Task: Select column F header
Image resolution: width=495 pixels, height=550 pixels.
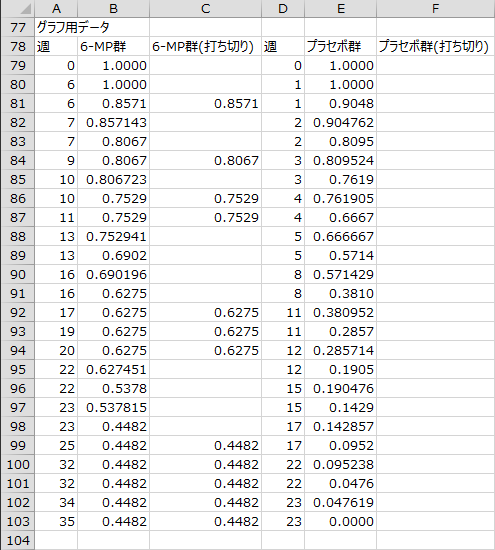Action: (x=435, y=8)
